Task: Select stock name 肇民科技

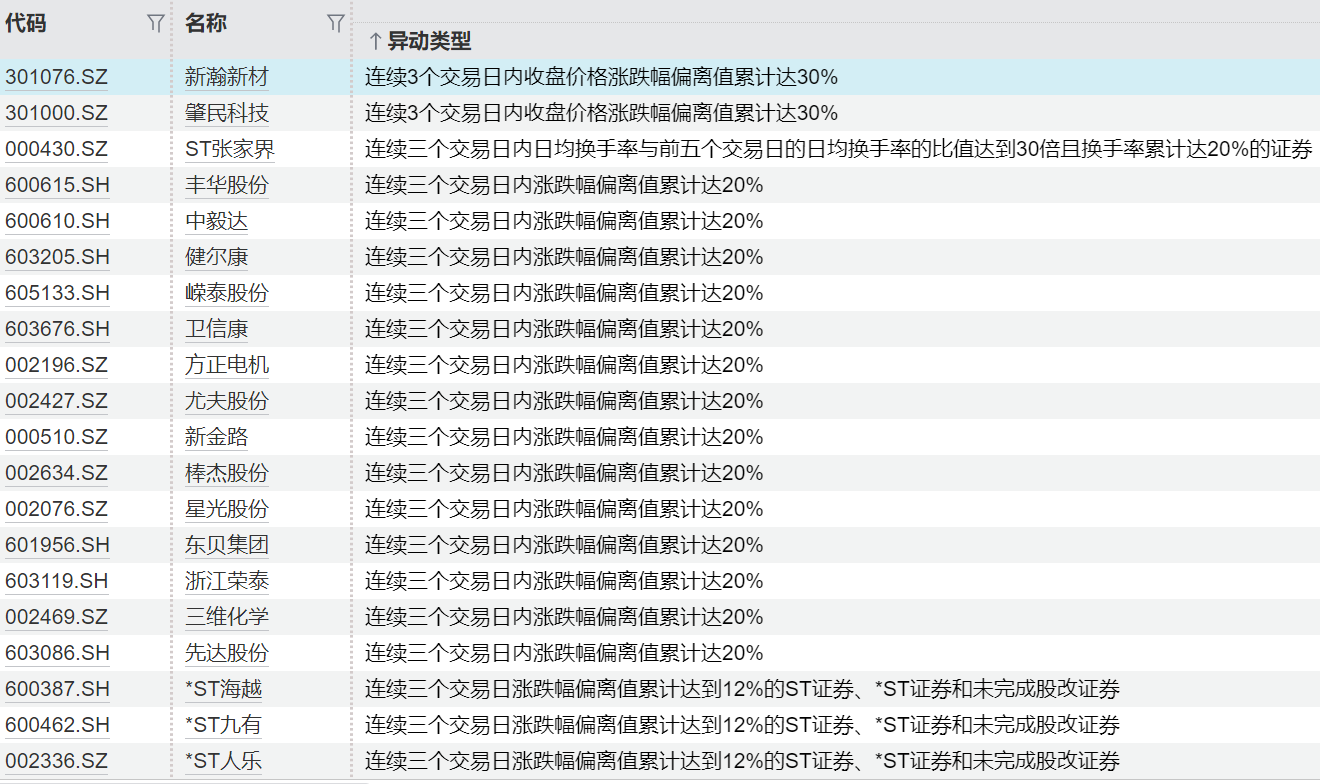Action: tap(227, 113)
